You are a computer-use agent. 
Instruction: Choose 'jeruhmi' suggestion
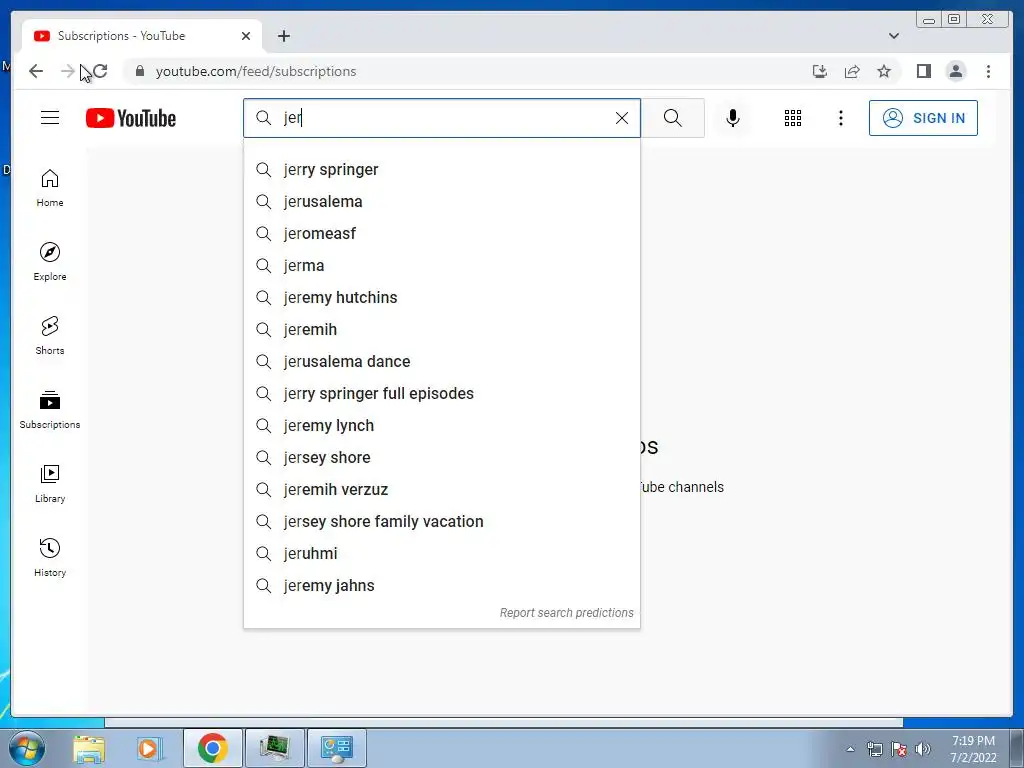pos(441,554)
